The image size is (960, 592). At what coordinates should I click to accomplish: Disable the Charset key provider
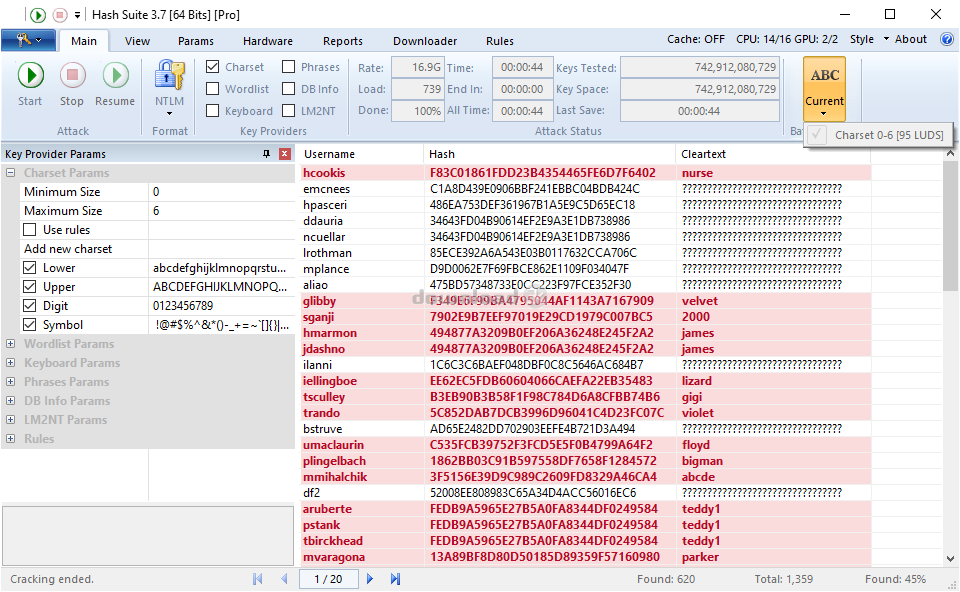point(212,67)
